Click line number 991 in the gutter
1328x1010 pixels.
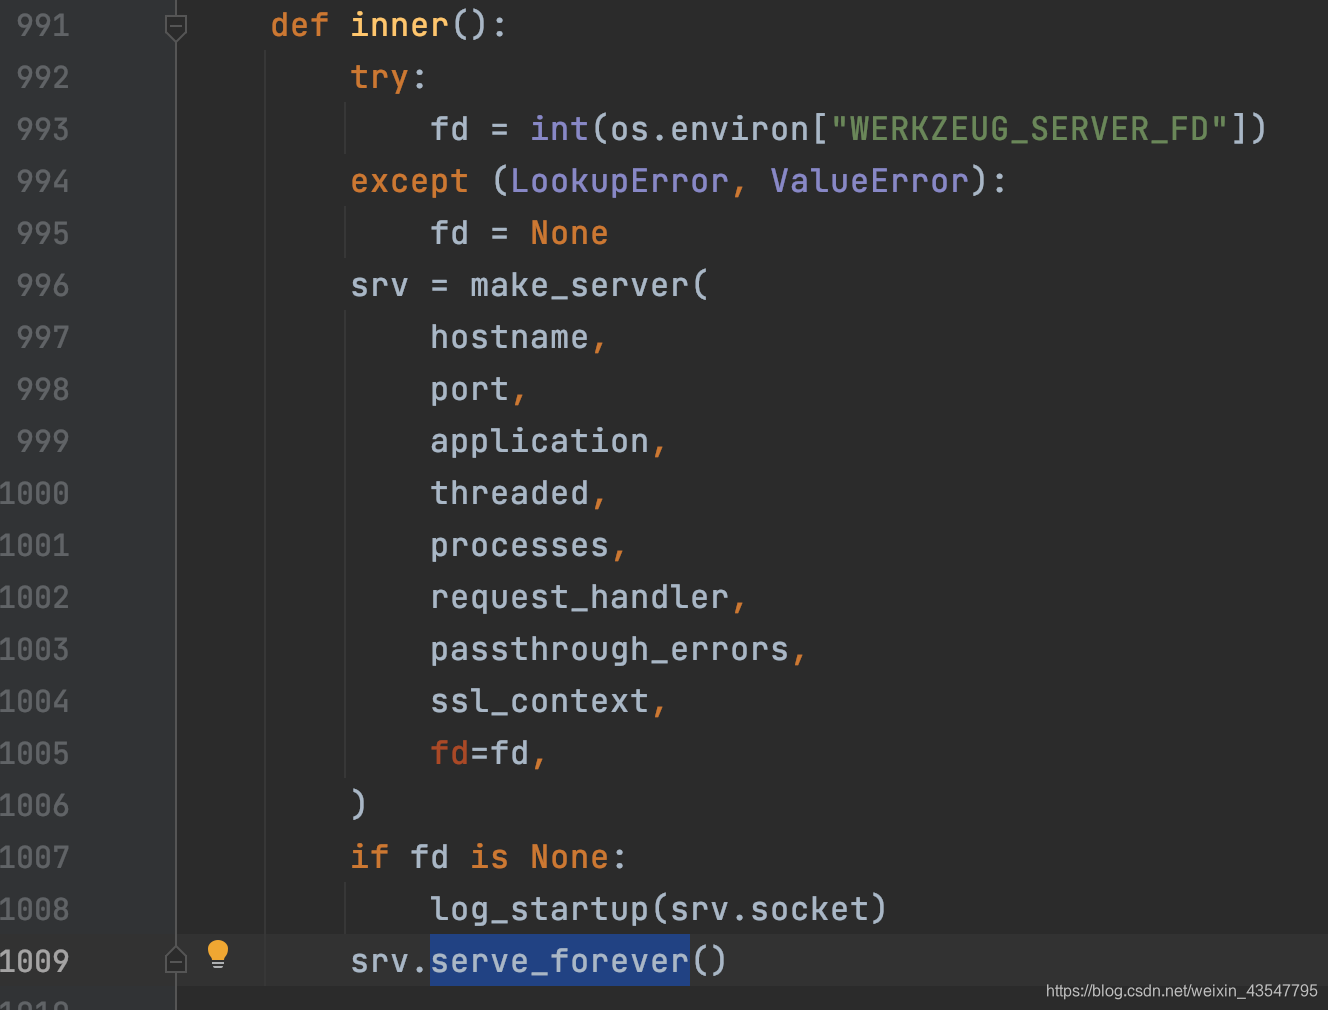coord(43,25)
